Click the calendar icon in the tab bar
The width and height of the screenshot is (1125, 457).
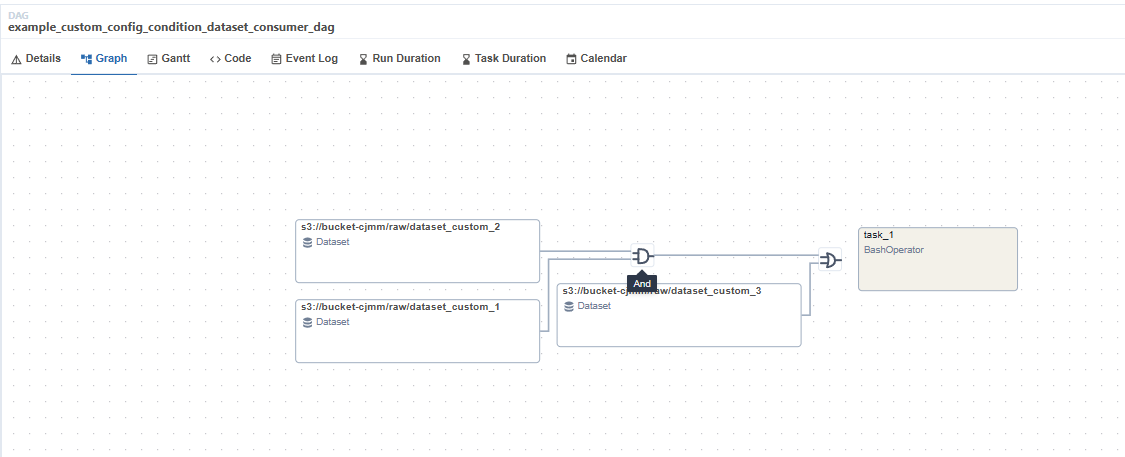pos(571,59)
